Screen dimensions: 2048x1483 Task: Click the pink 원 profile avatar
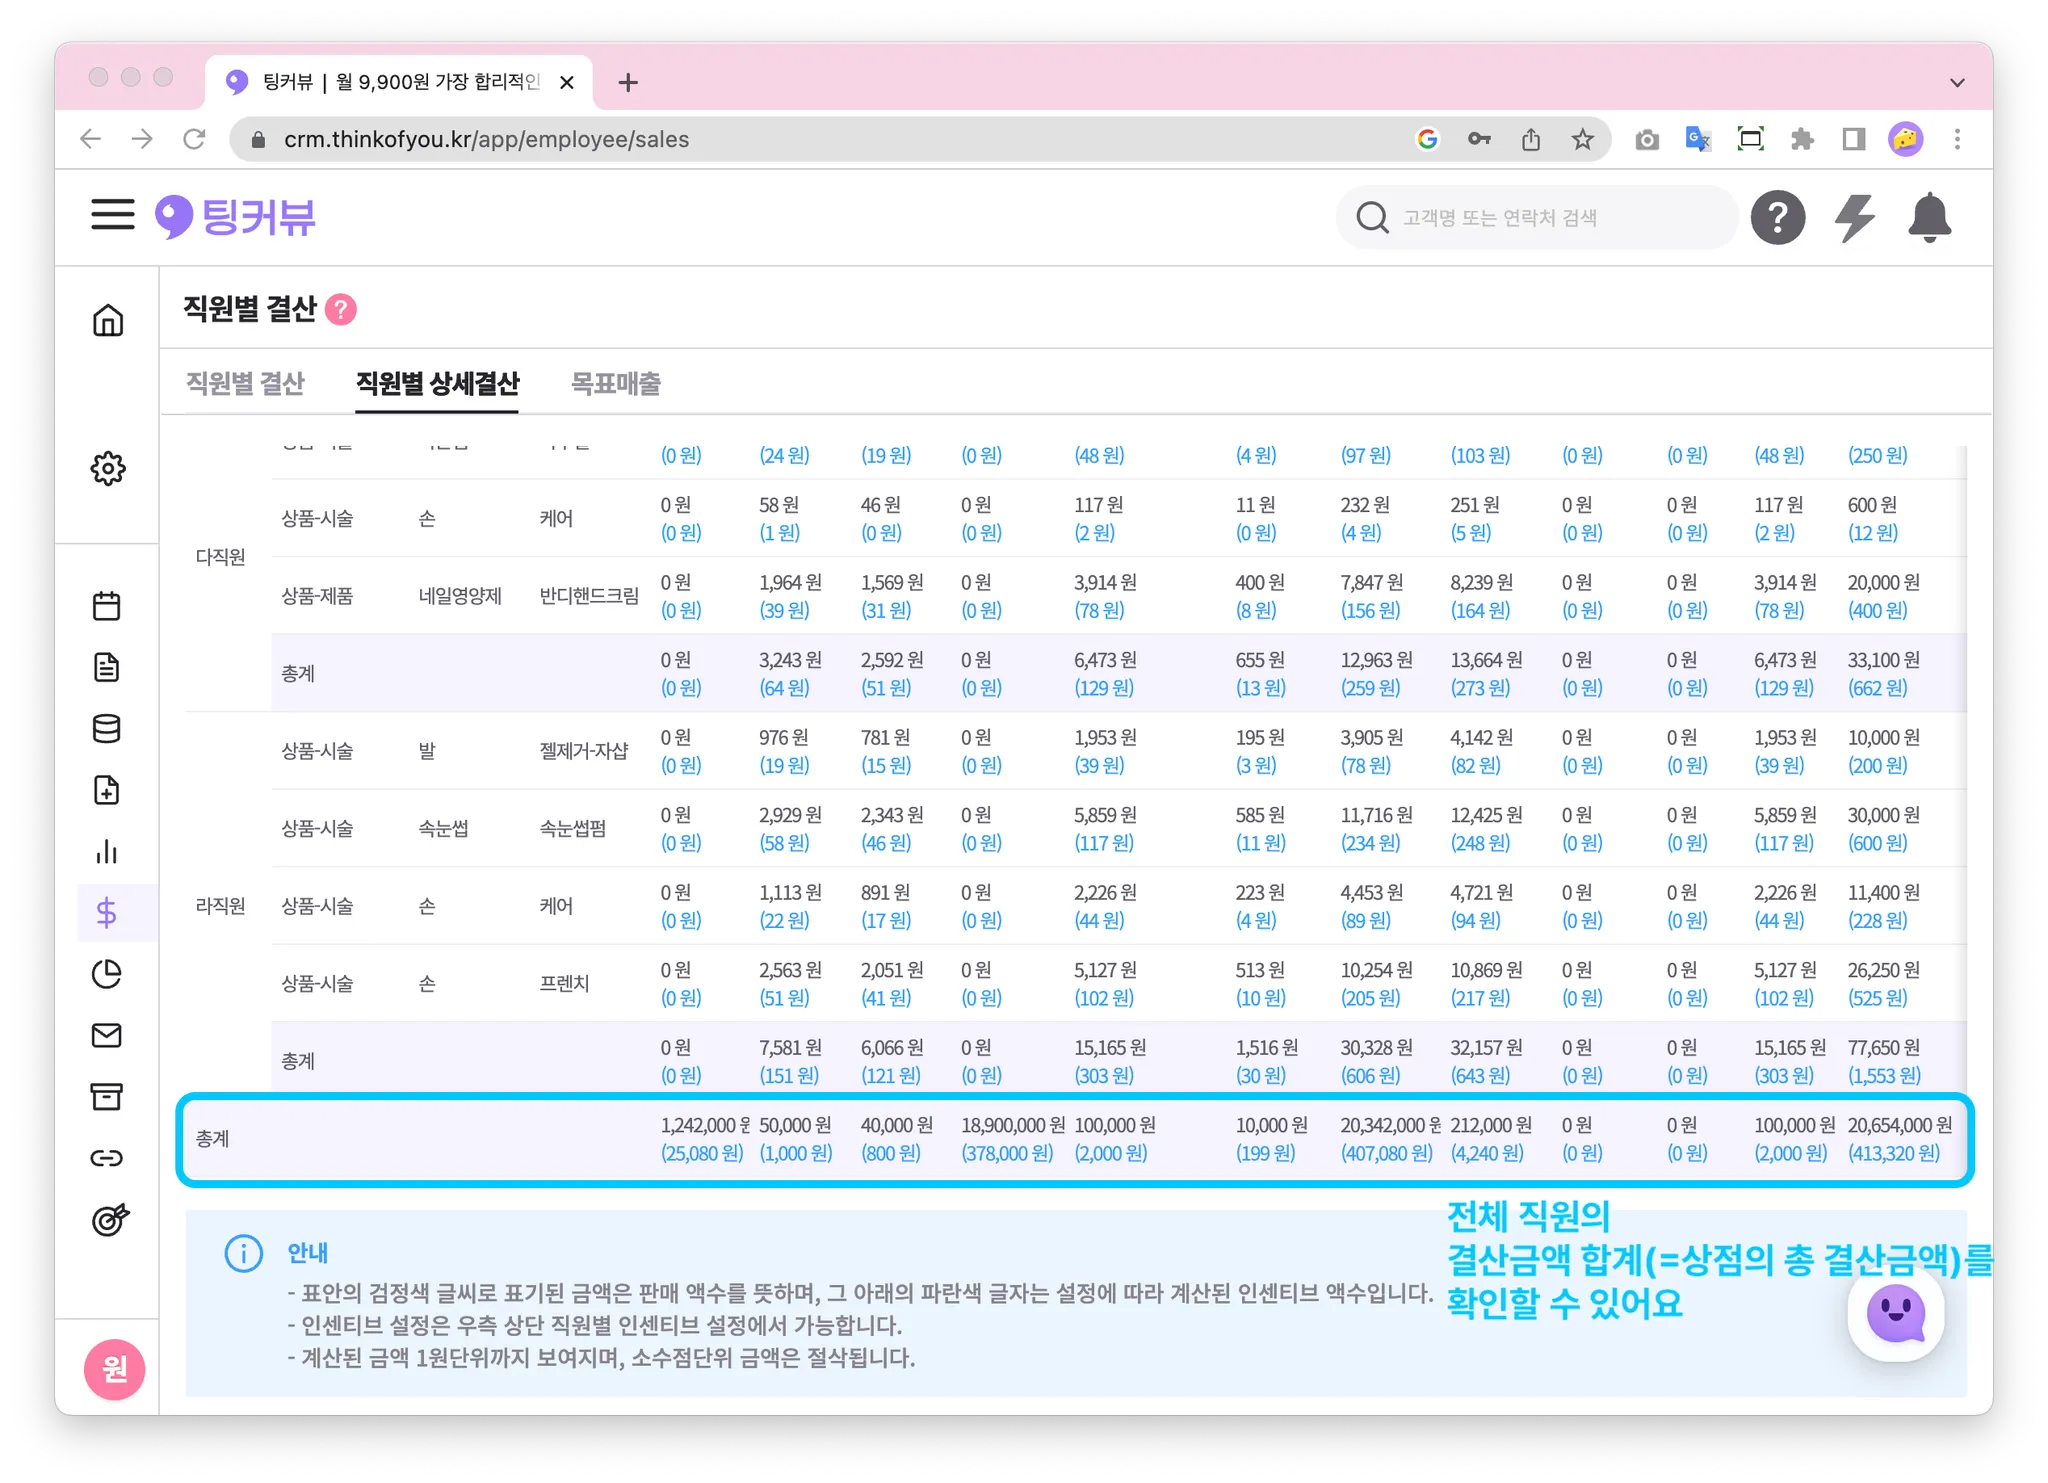point(115,1369)
